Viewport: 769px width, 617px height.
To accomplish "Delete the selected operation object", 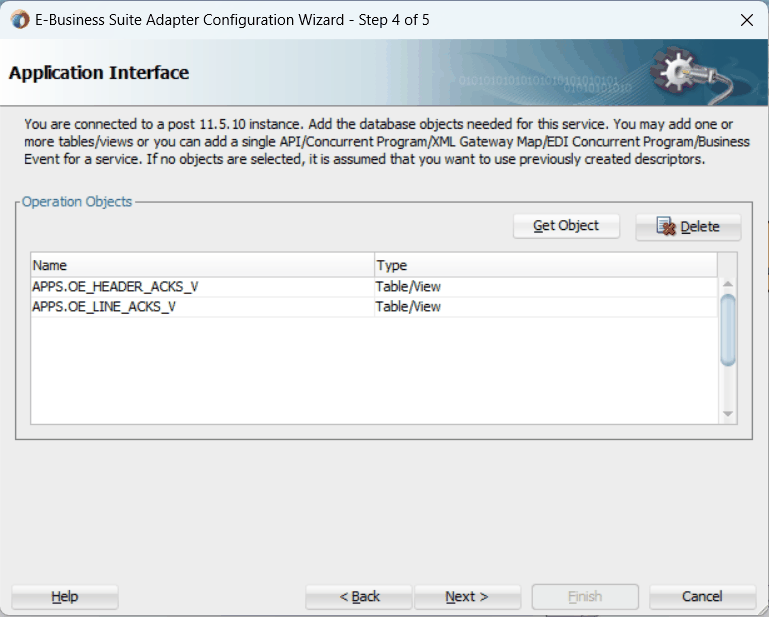I will (688, 227).
